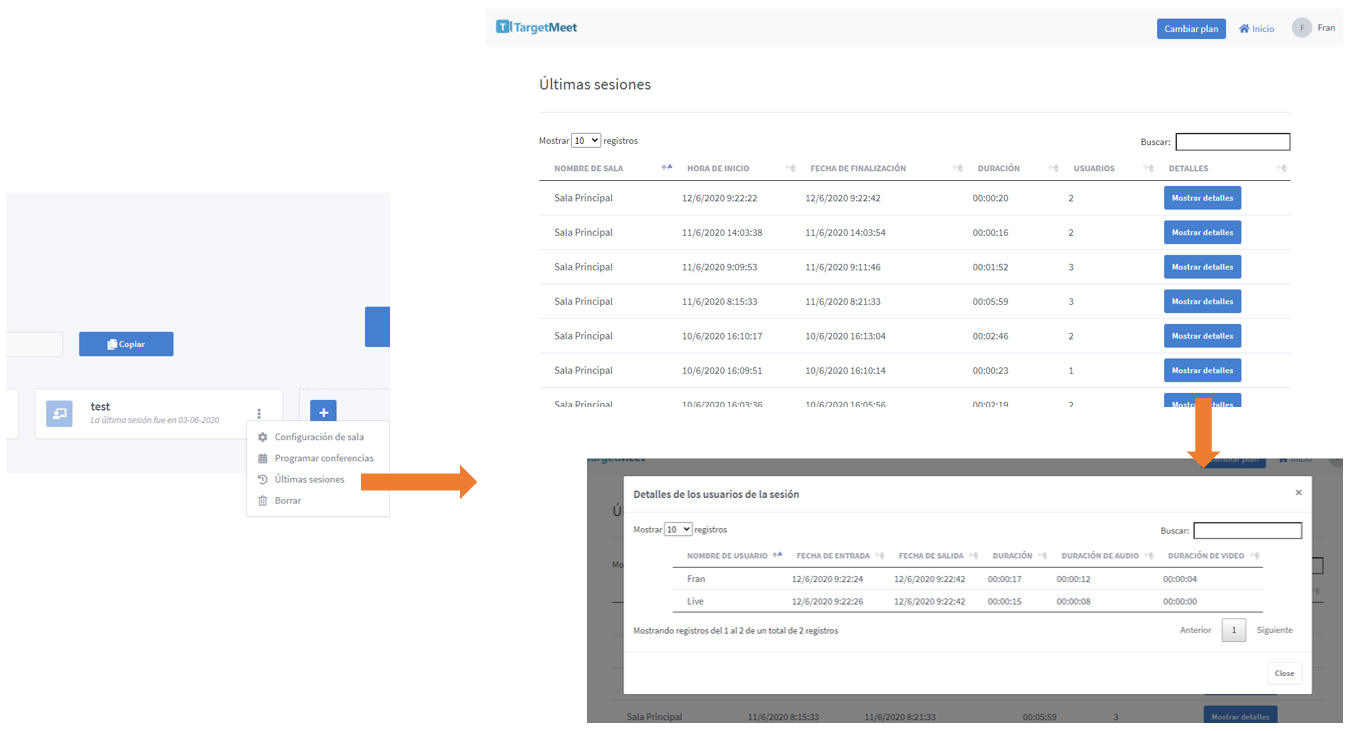This screenshot has width=1347, height=731.
Task: Click the test room name
Action: 100,406
